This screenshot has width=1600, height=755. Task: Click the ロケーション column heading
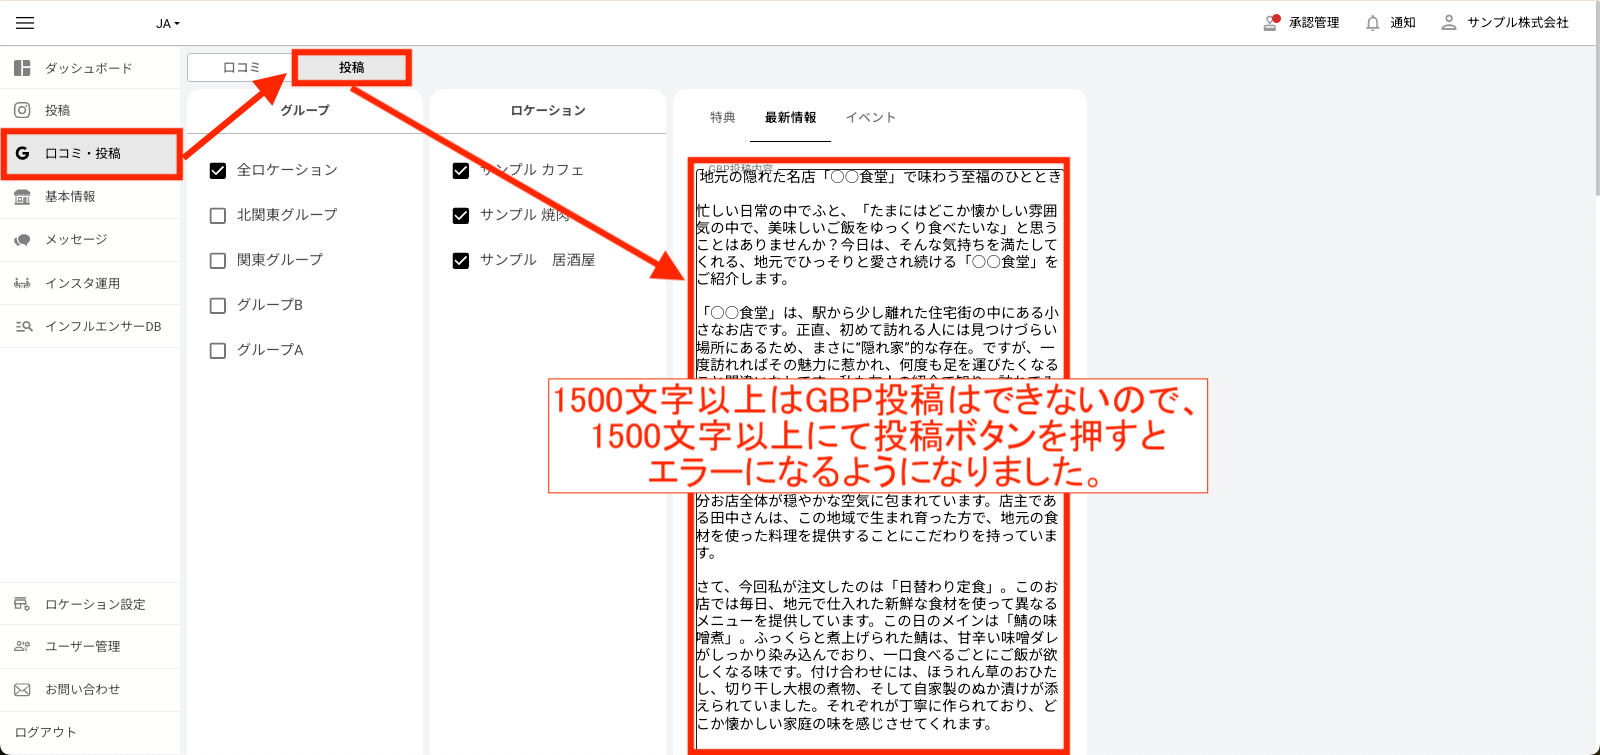coord(548,110)
